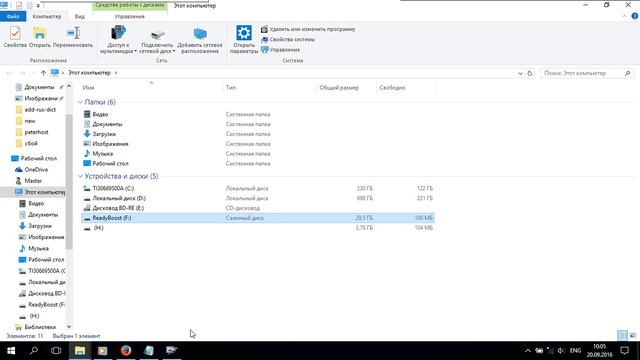Open Библиотеки in navigation pane
640x360 pixels.
click(40, 327)
